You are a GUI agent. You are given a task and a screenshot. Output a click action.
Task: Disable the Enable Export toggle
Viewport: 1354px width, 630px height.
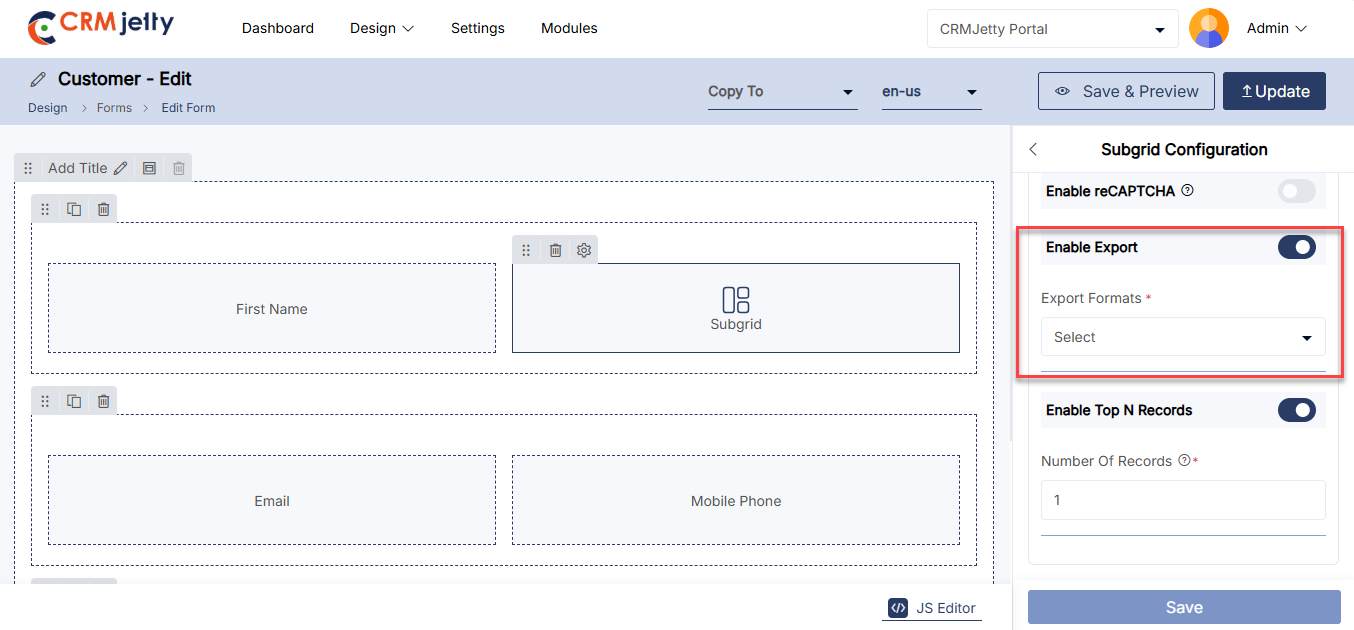click(x=1296, y=247)
